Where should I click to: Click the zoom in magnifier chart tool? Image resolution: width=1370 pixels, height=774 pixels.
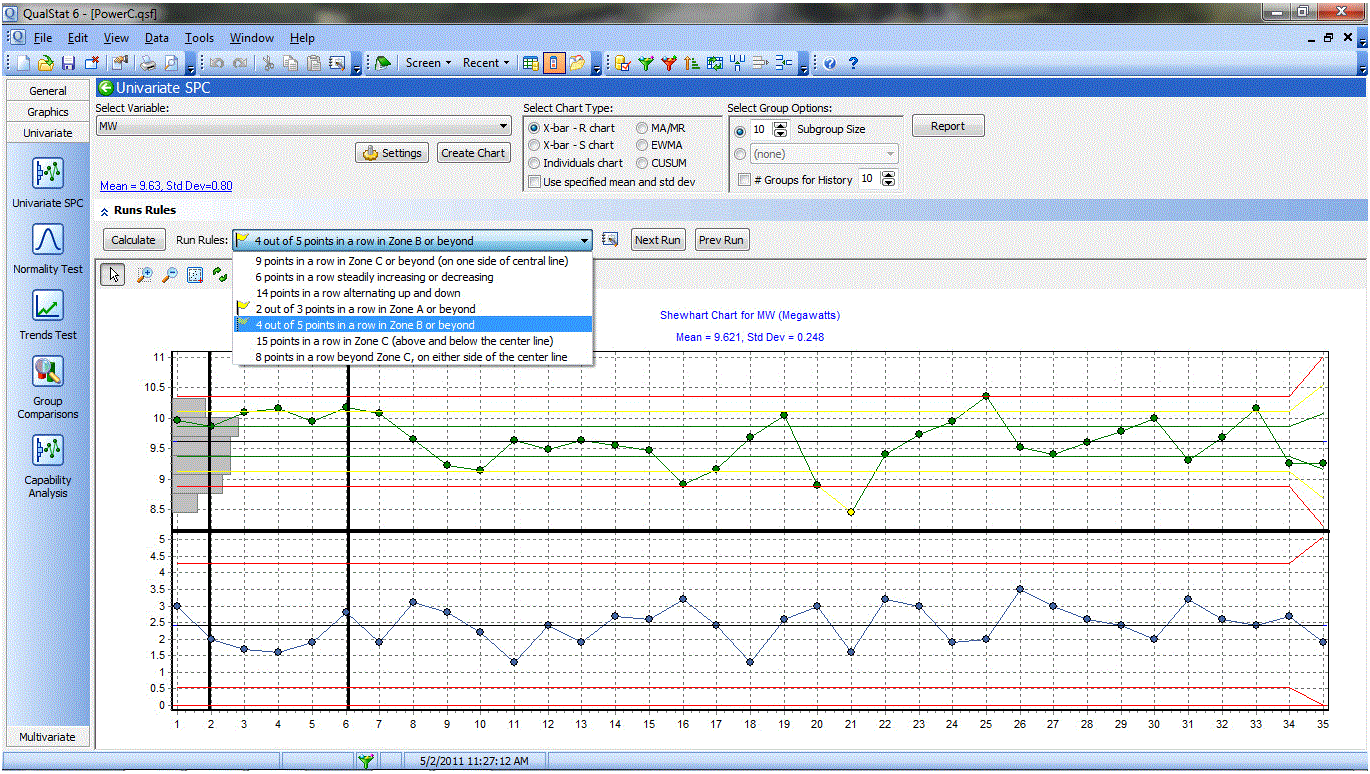(x=145, y=275)
